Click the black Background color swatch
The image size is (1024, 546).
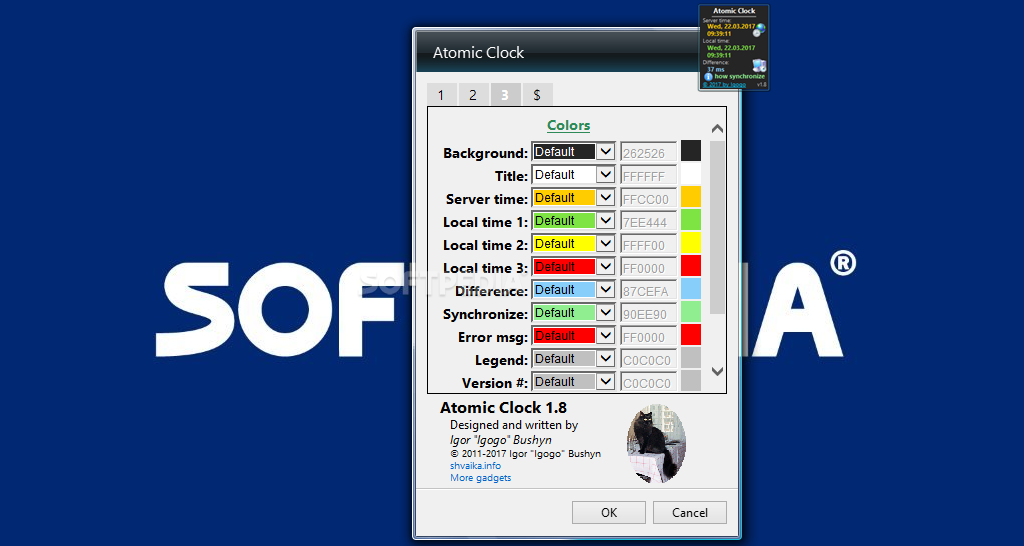(x=691, y=151)
